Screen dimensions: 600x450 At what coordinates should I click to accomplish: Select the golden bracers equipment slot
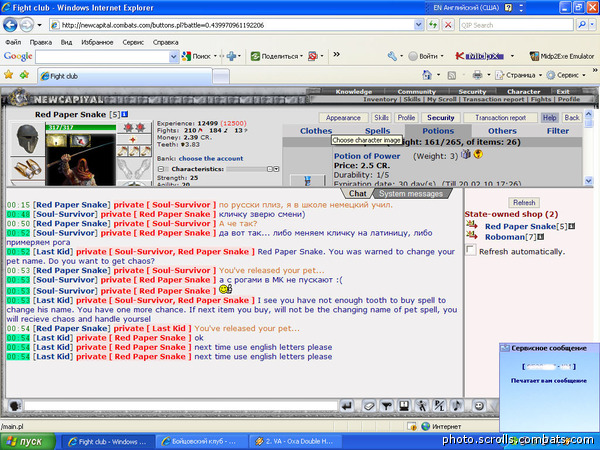[x=27, y=168]
